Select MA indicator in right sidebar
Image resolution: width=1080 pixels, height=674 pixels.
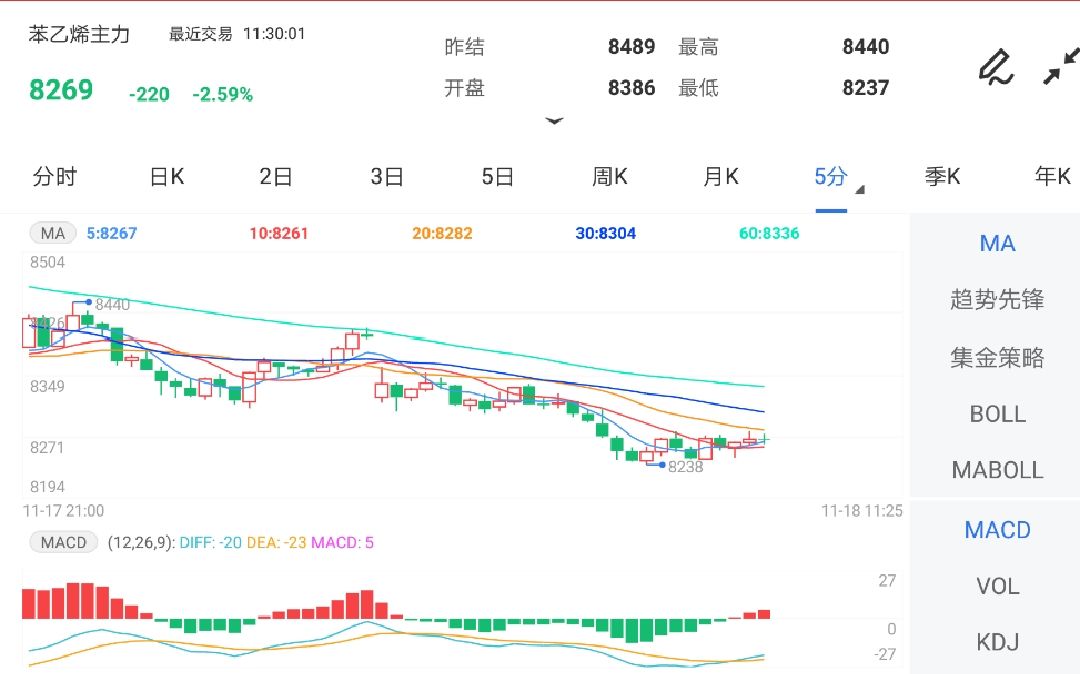(x=997, y=243)
